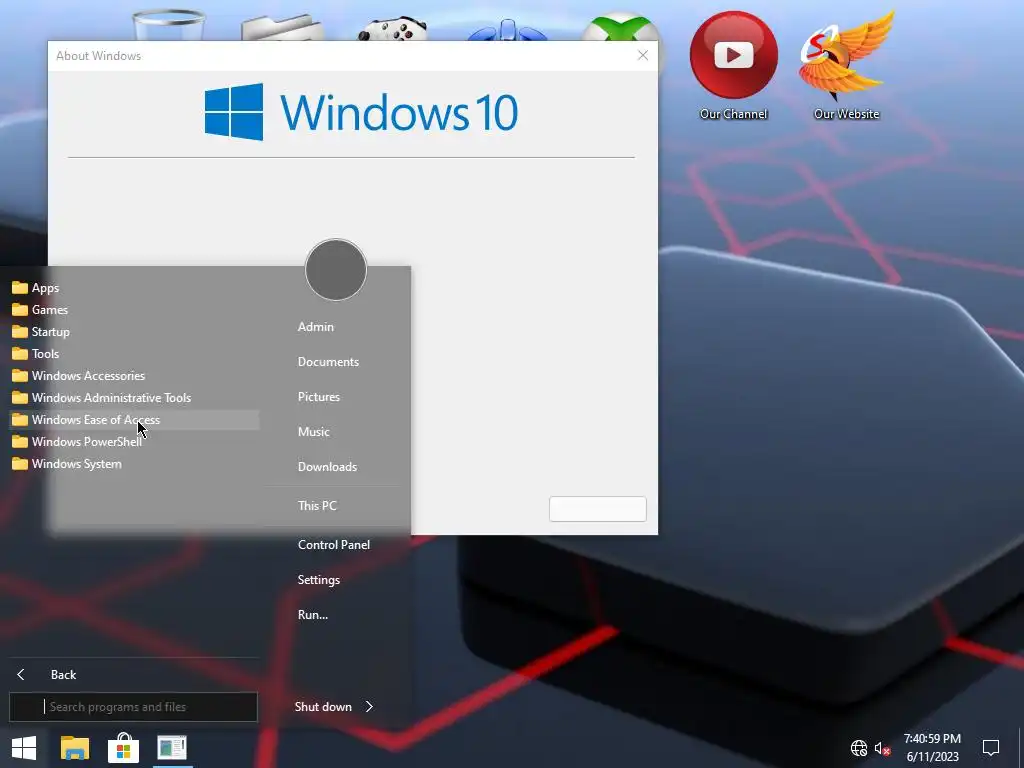Screen dimensions: 1024x768
Task: Click the muted volume tray icon
Action: pyautogui.click(x=882, y=748)
